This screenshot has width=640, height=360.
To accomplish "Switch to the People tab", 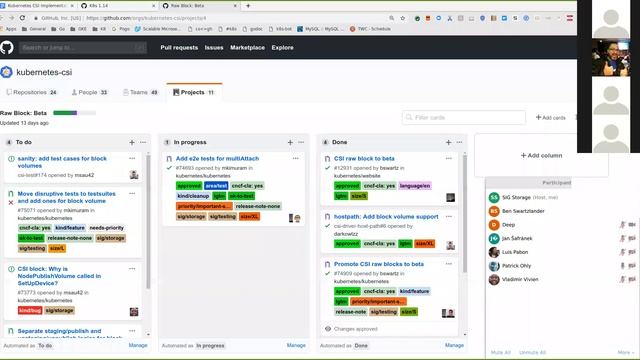I will pyautogui.click(x=89, y=92).
